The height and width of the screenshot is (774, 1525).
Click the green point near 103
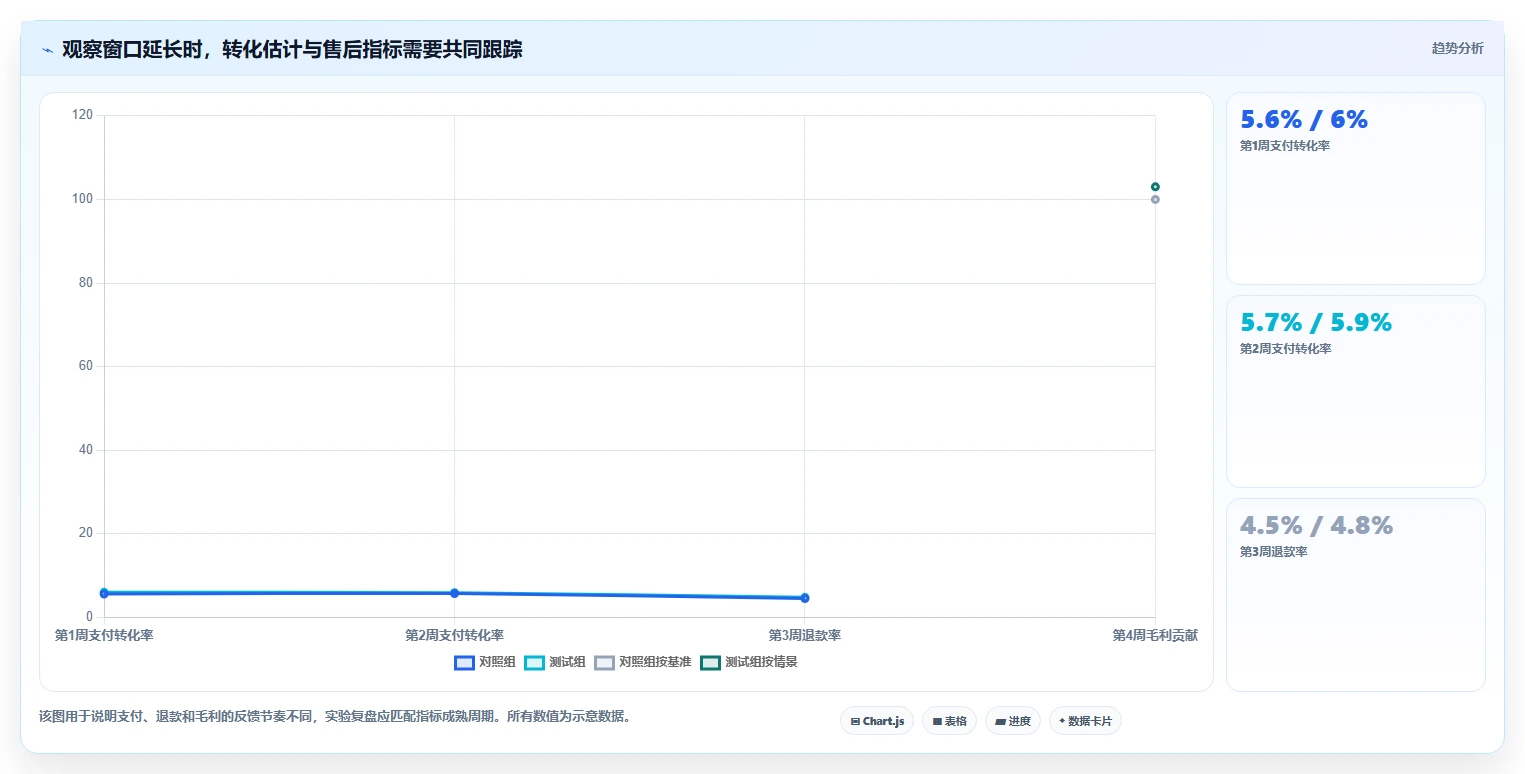point(1155,187)
